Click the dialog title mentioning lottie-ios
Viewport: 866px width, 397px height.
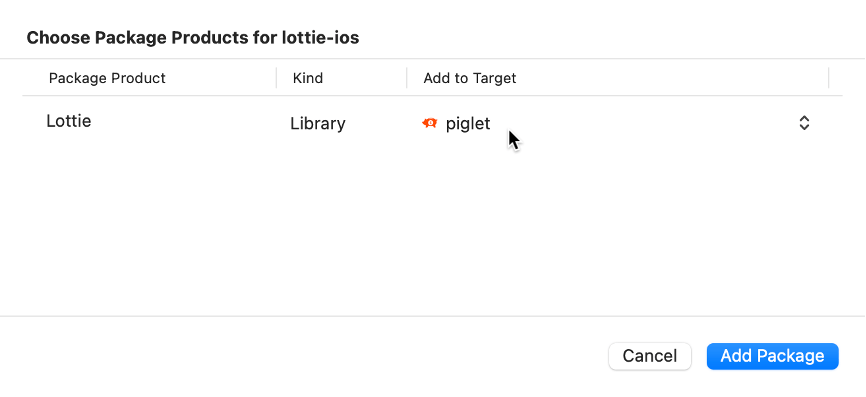[193, 38]
